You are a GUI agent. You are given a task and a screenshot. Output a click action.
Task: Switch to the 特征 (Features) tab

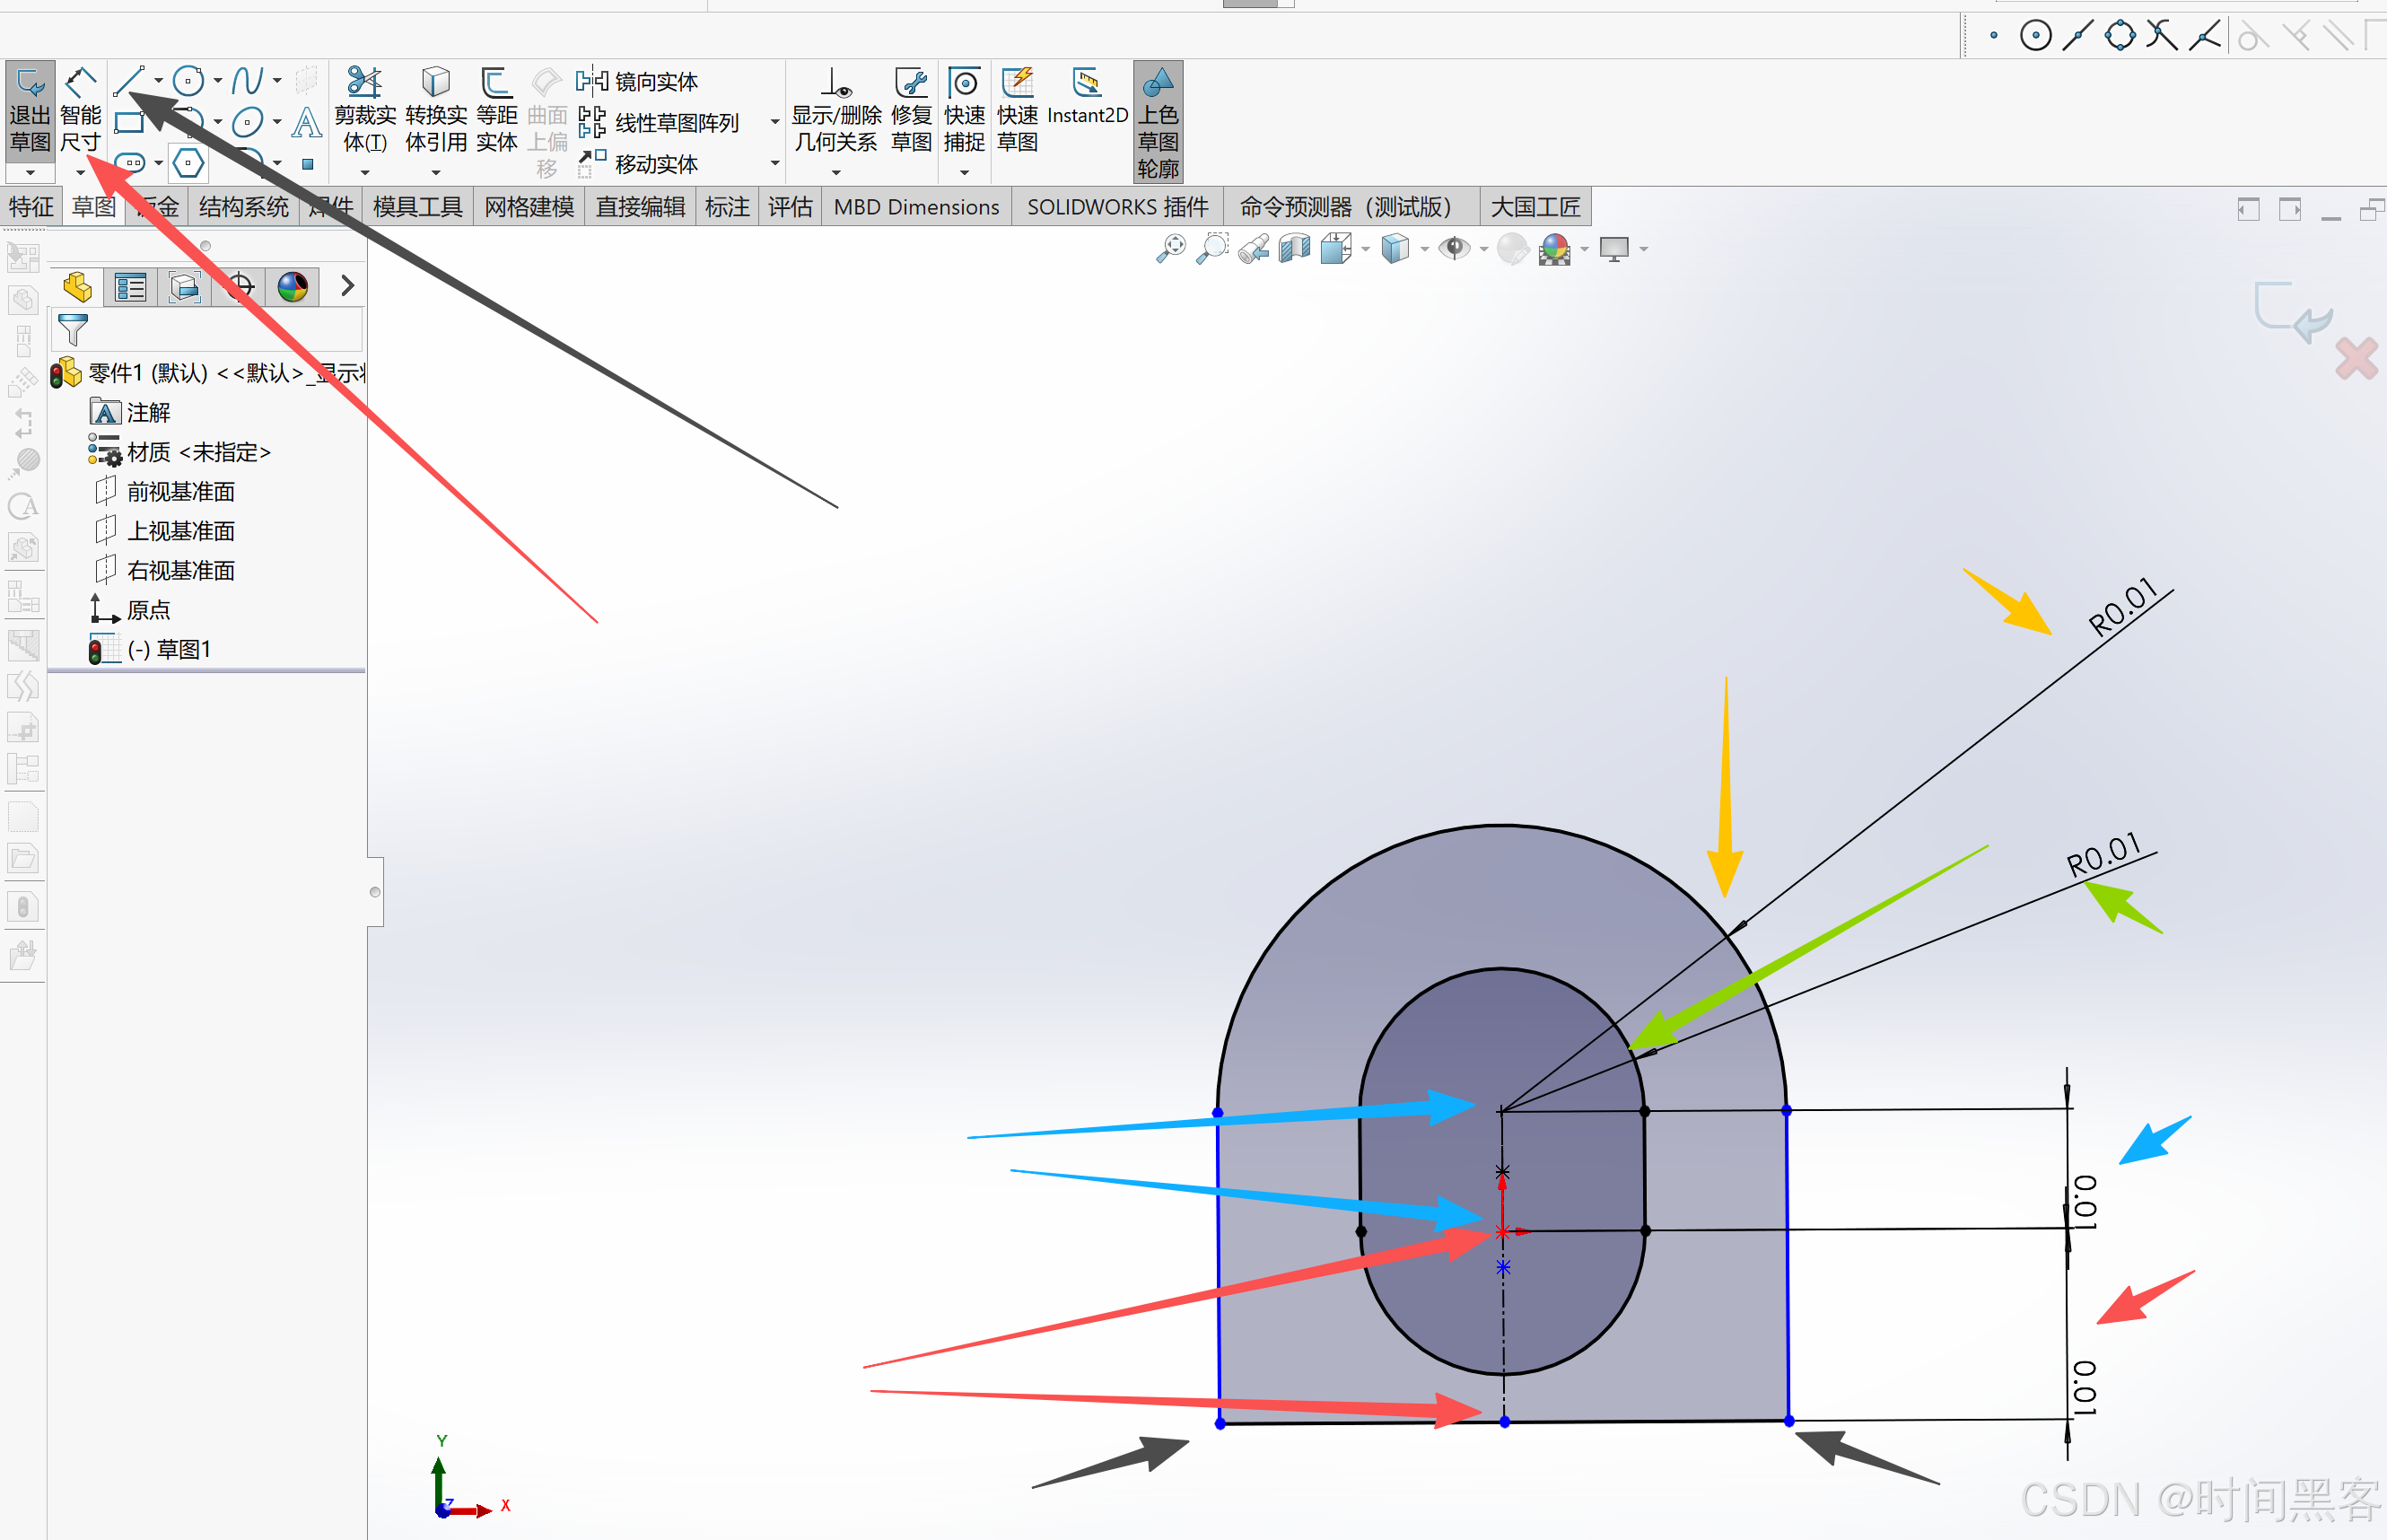coord(30,207)
